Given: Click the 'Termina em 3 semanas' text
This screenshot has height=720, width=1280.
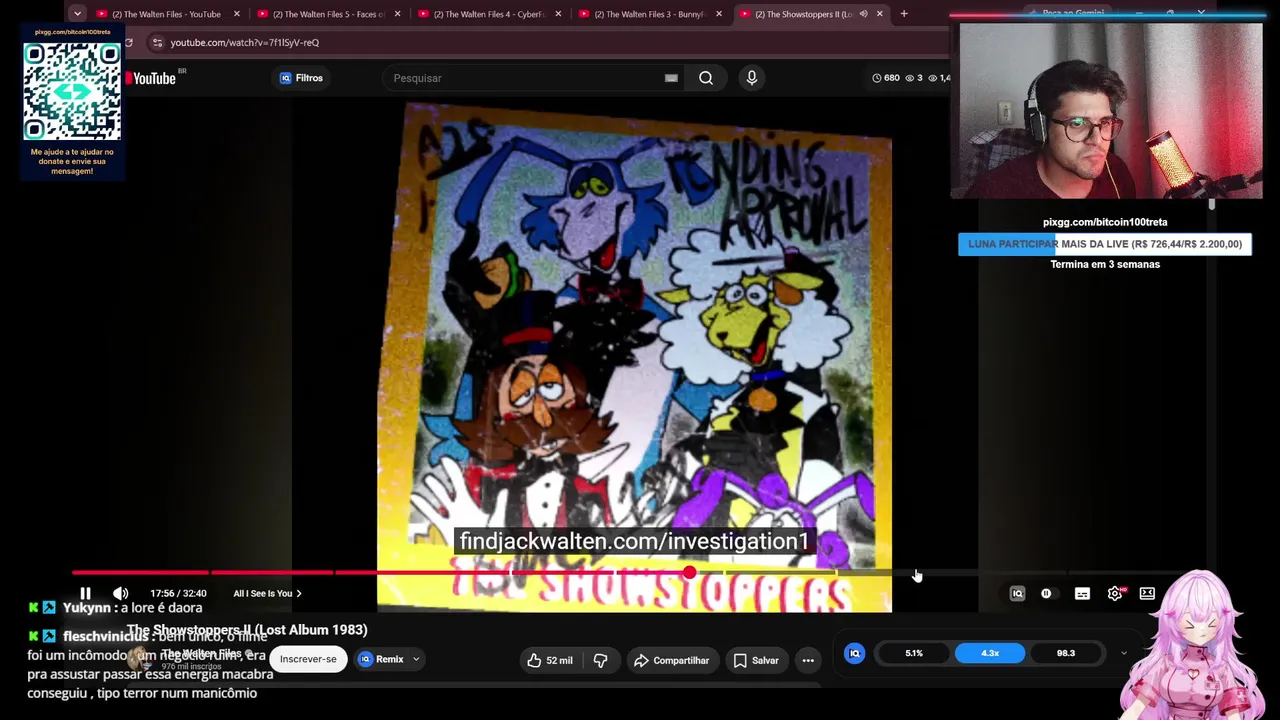Looking at the screenshot, I should point(1105,264).
